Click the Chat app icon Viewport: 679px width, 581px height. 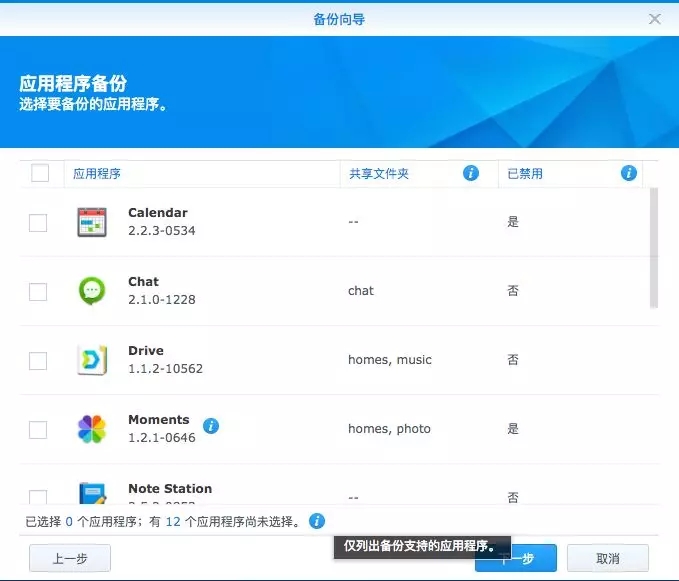(92, 291)
